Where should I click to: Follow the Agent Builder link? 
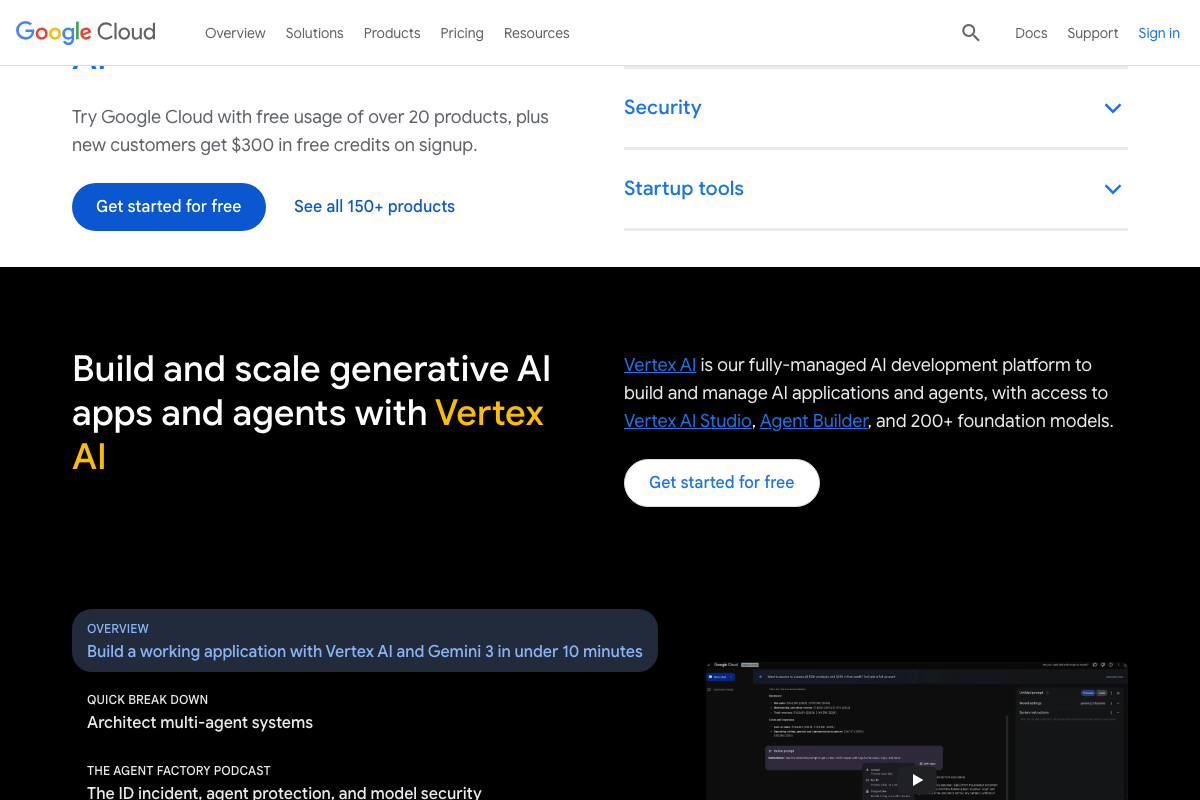[x=814, y=421]
